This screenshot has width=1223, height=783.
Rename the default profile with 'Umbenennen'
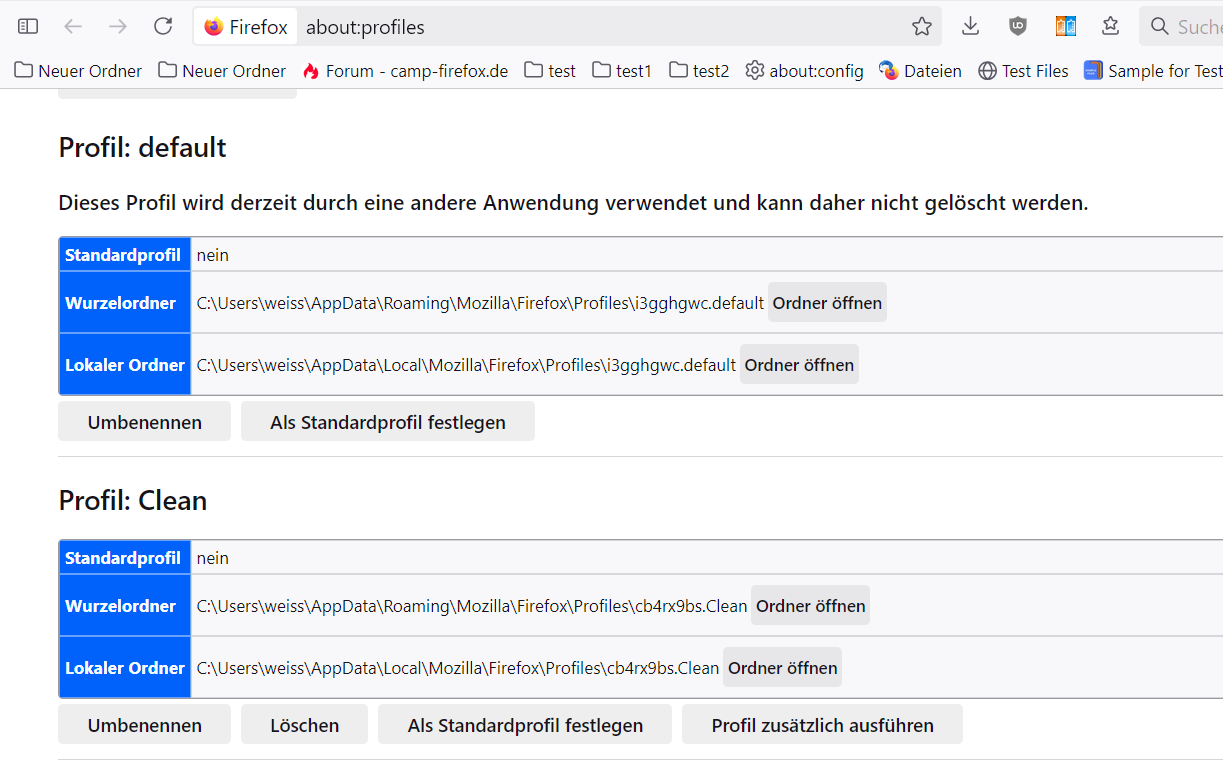[144, 422]
